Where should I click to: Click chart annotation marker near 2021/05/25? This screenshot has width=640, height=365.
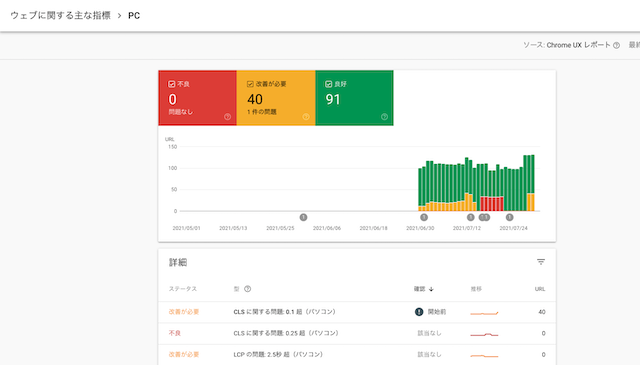point(303,217)
